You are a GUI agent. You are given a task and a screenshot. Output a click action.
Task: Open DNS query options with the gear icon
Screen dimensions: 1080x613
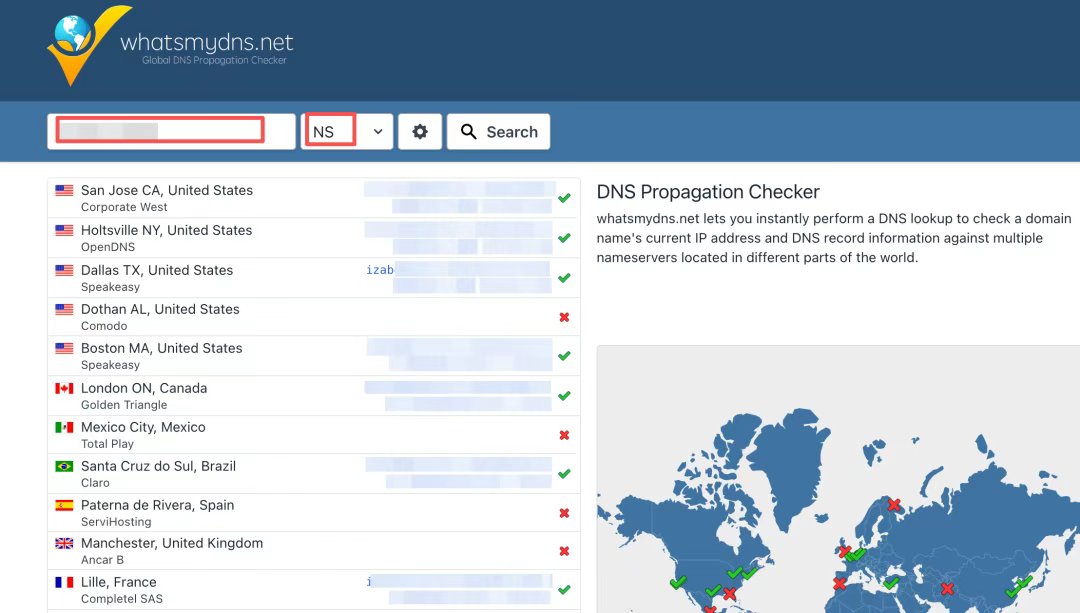pyautogui.click(x=420, y=131)
